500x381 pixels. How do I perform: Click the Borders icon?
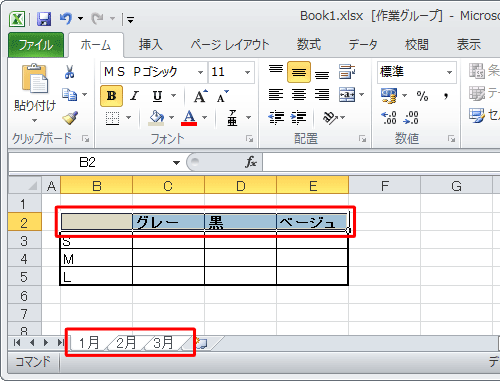coord(112,118)
